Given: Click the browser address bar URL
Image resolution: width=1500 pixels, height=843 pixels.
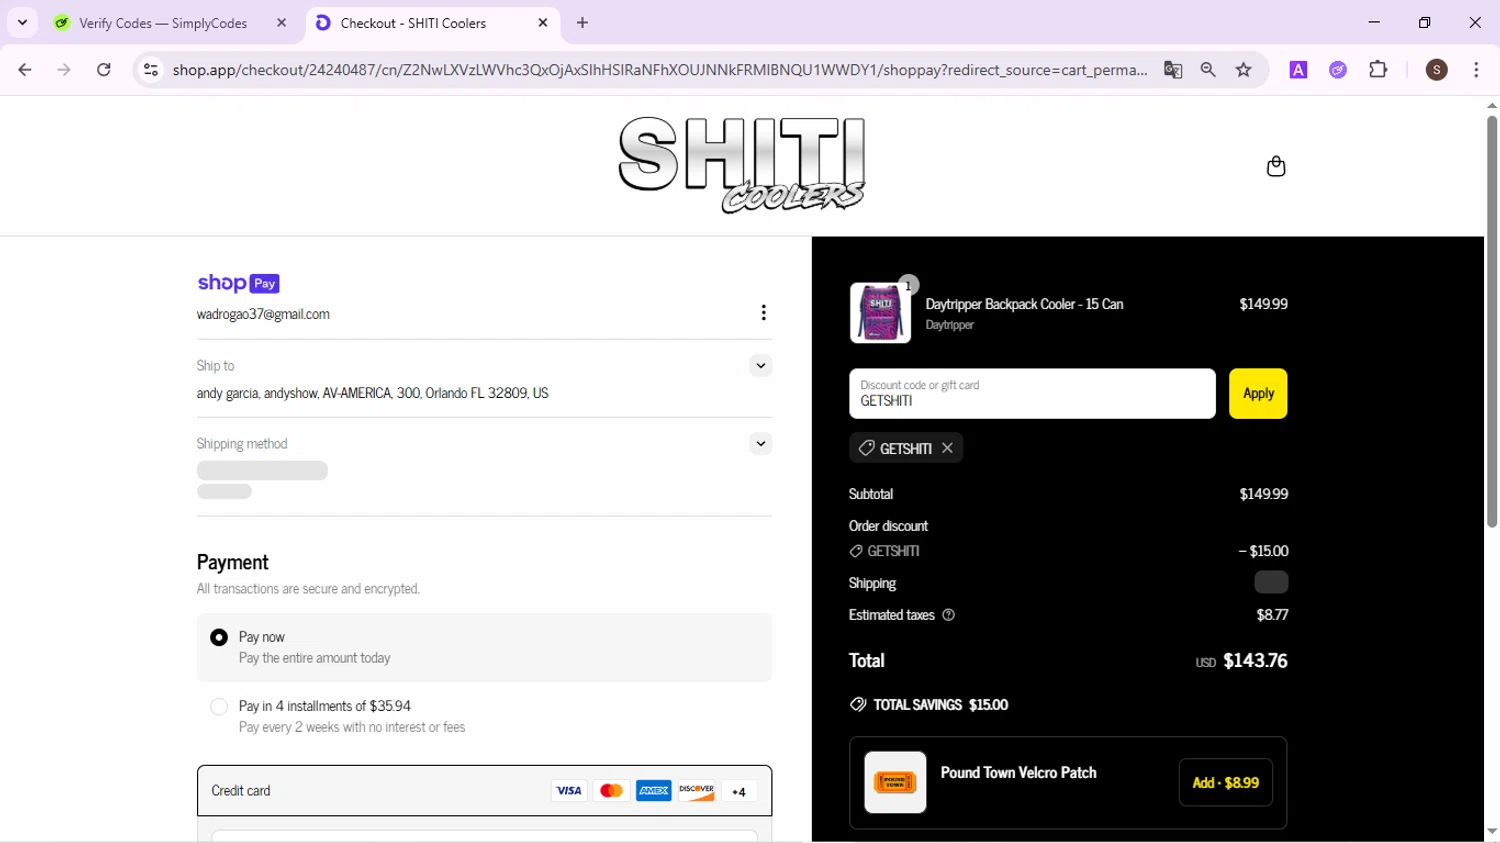Looking at the screenshot, I should click(x=660, y=70).
